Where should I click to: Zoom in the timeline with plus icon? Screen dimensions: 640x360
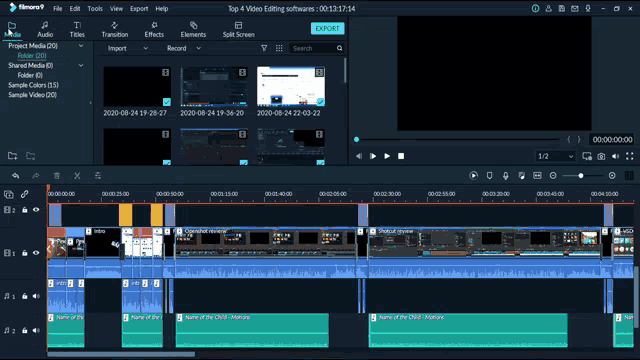[x=612, y=176]
